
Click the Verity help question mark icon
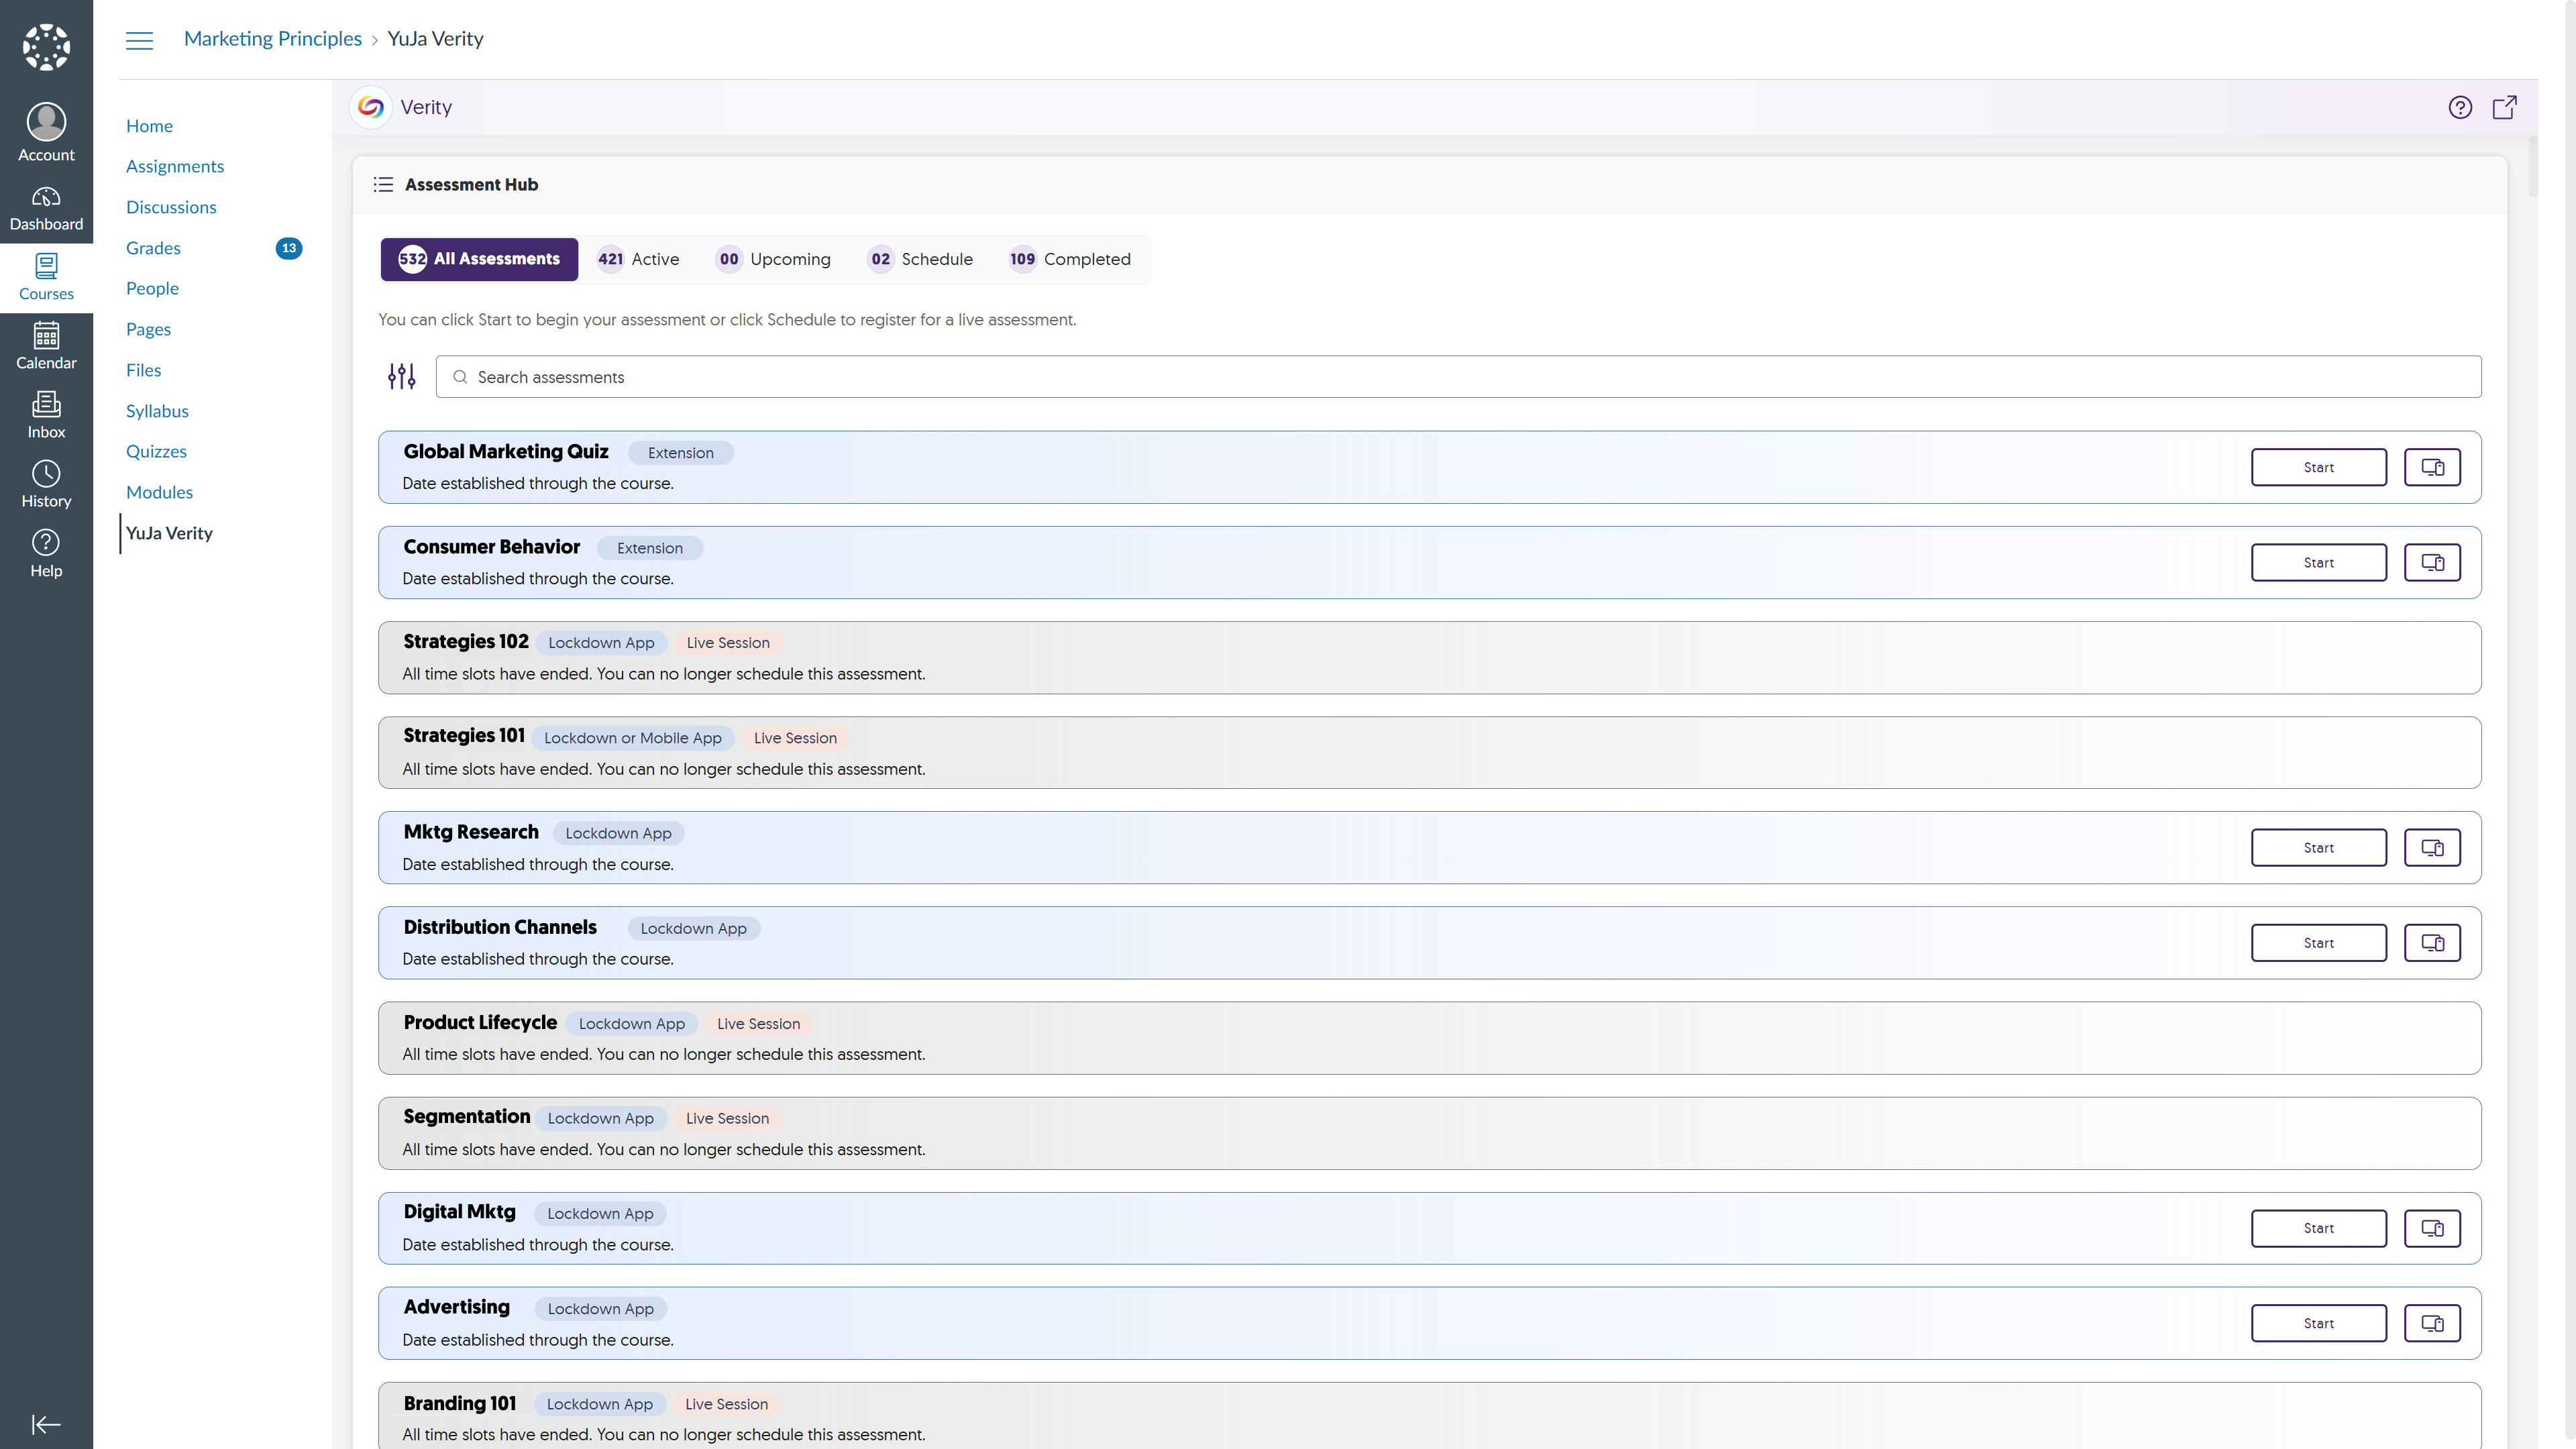point(2460,107)
